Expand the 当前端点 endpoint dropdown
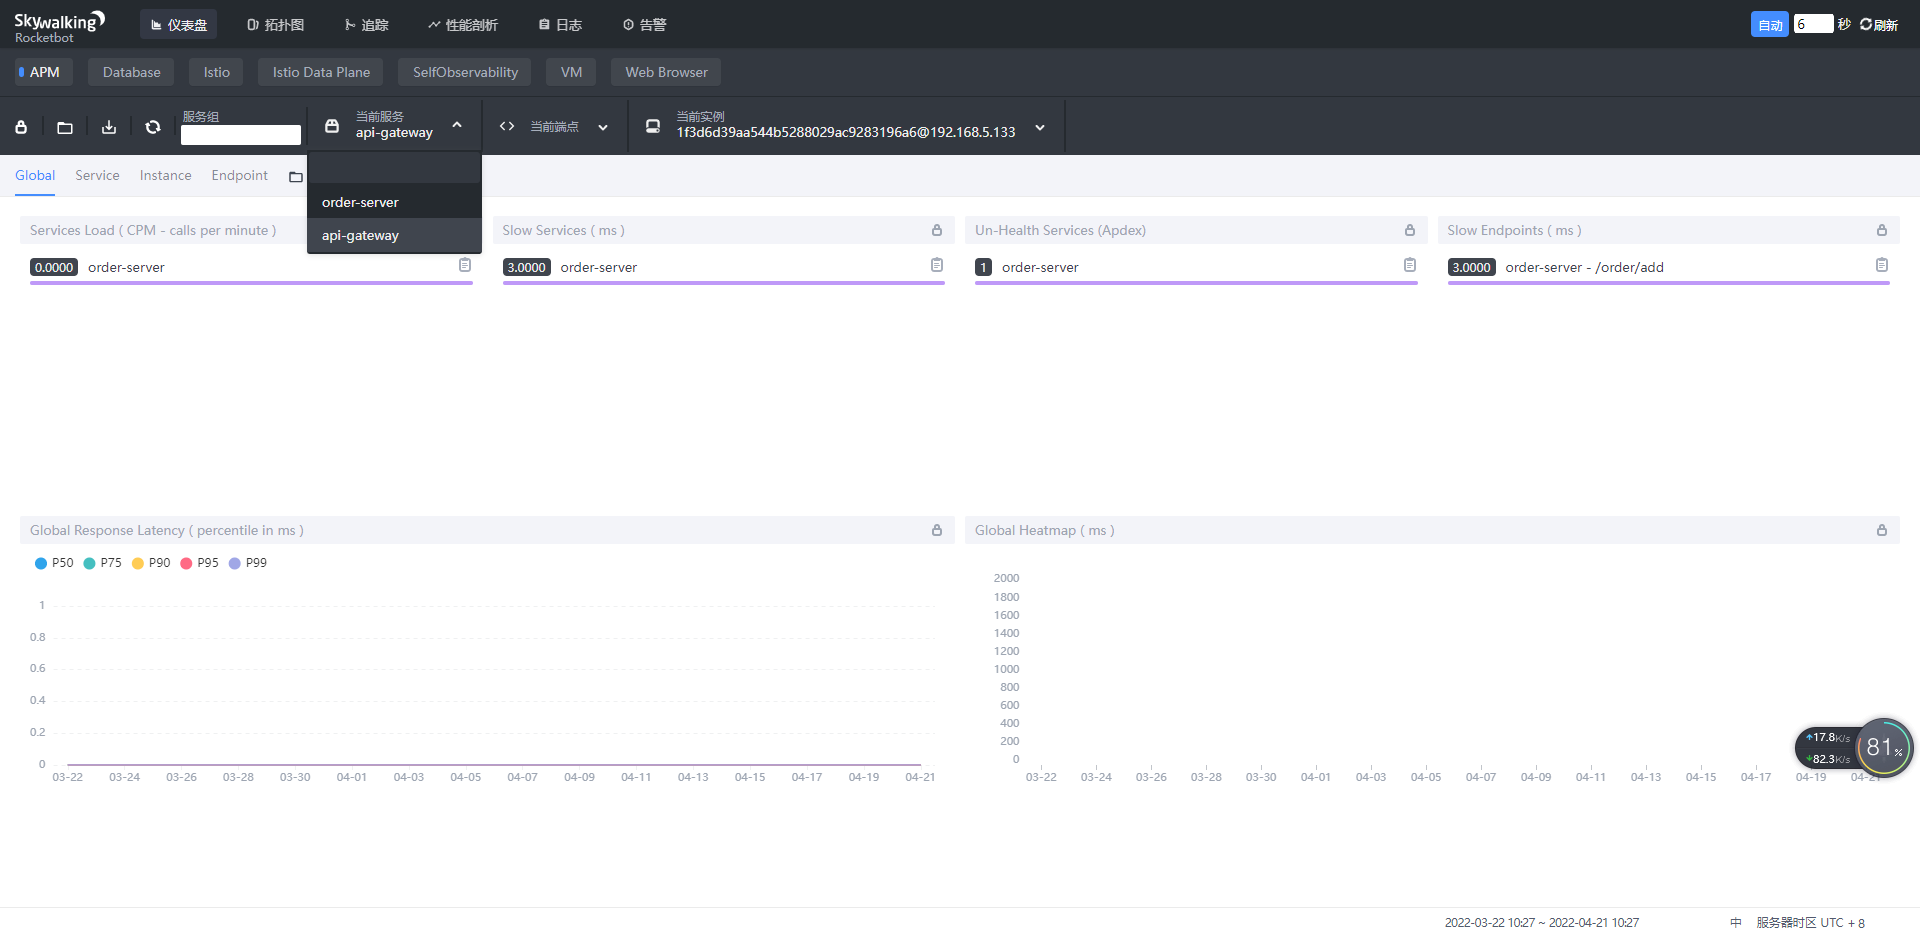This screenshot has width=1920, height=937. [603, 127]
